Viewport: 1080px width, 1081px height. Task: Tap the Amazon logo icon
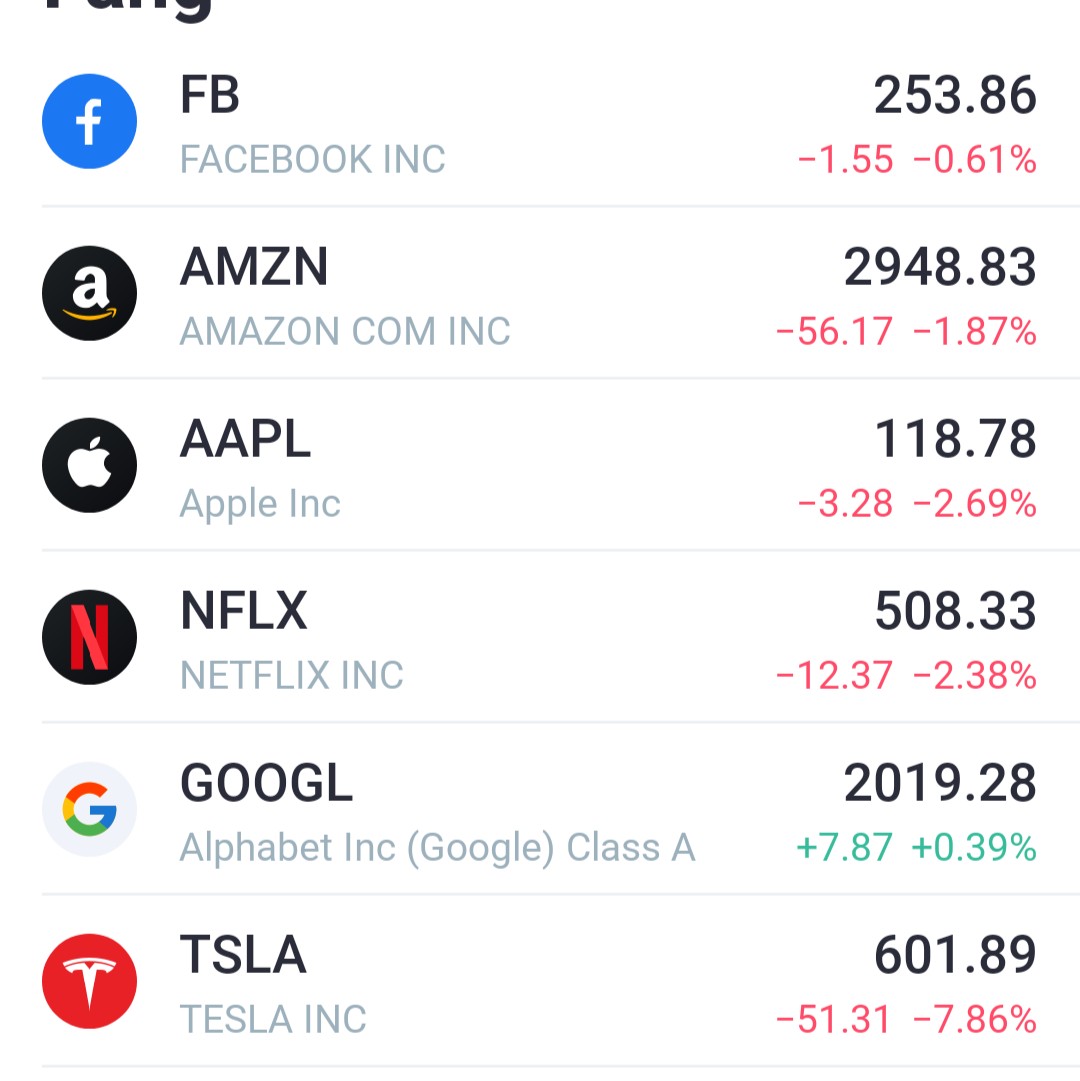(89, 293)
